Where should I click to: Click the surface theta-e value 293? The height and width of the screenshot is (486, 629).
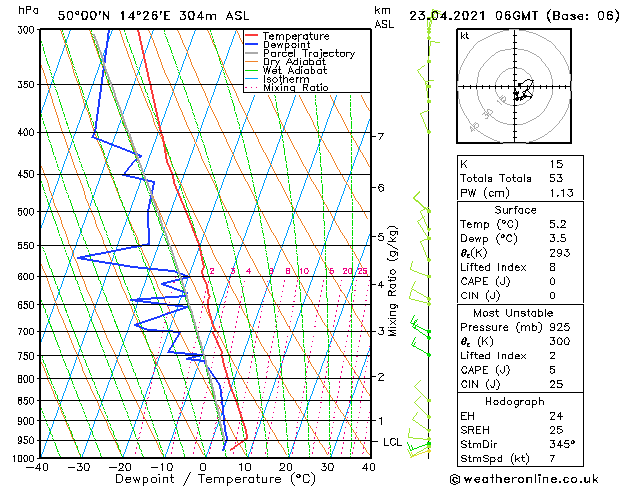coord(560,253)
